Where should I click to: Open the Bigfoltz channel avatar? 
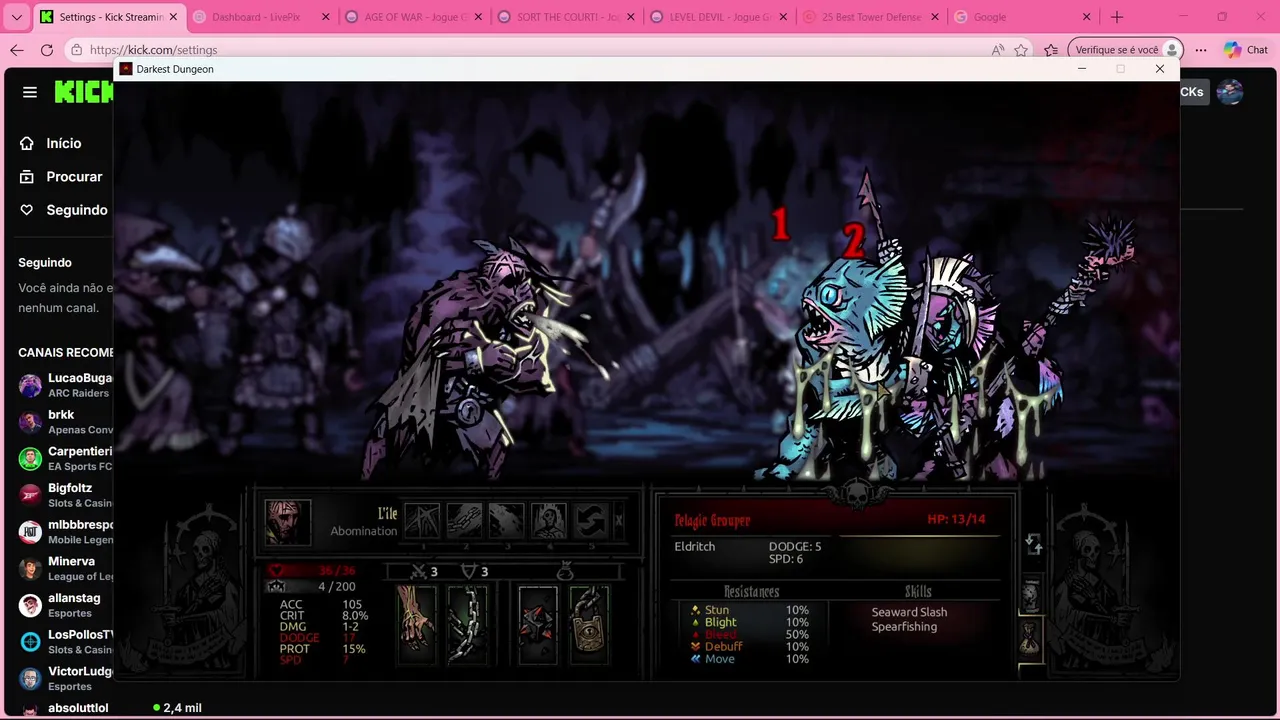tap(30, 495)
